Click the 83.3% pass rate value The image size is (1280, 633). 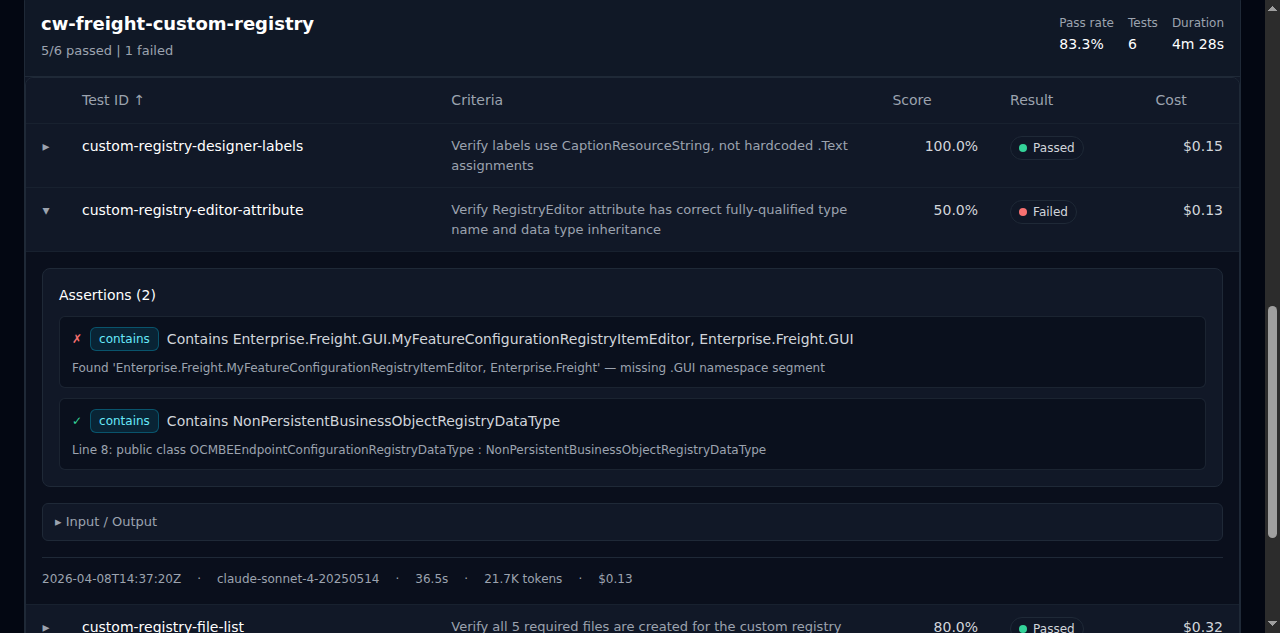click(x=1081, y=44)
